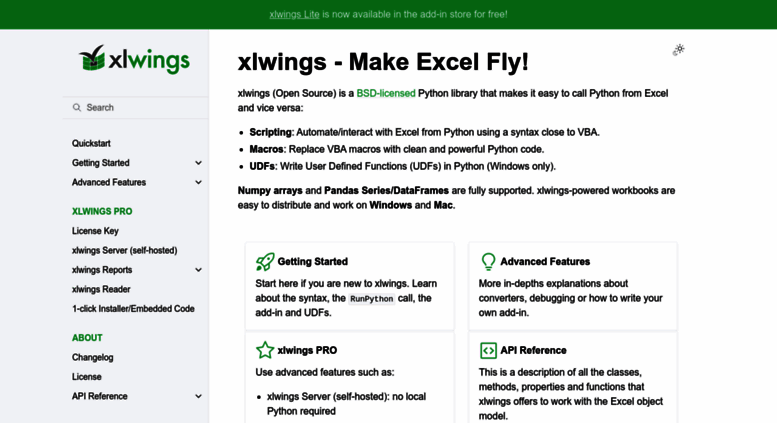Open the xlwings PRO card title

pyautogui.click(x=307, y=350)
